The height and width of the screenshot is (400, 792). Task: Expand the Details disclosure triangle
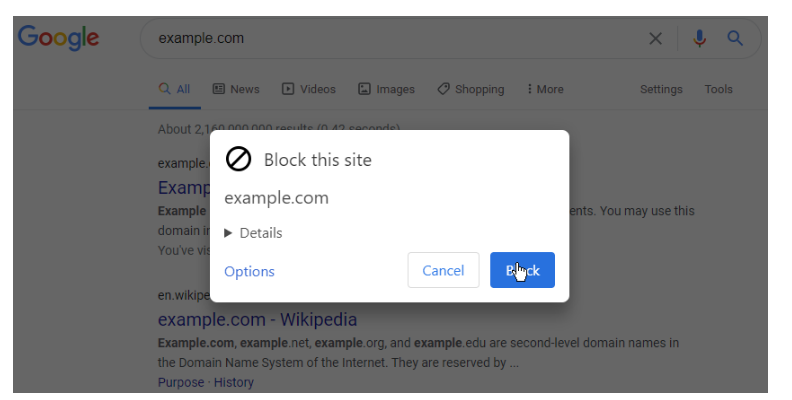pos(229,233)
